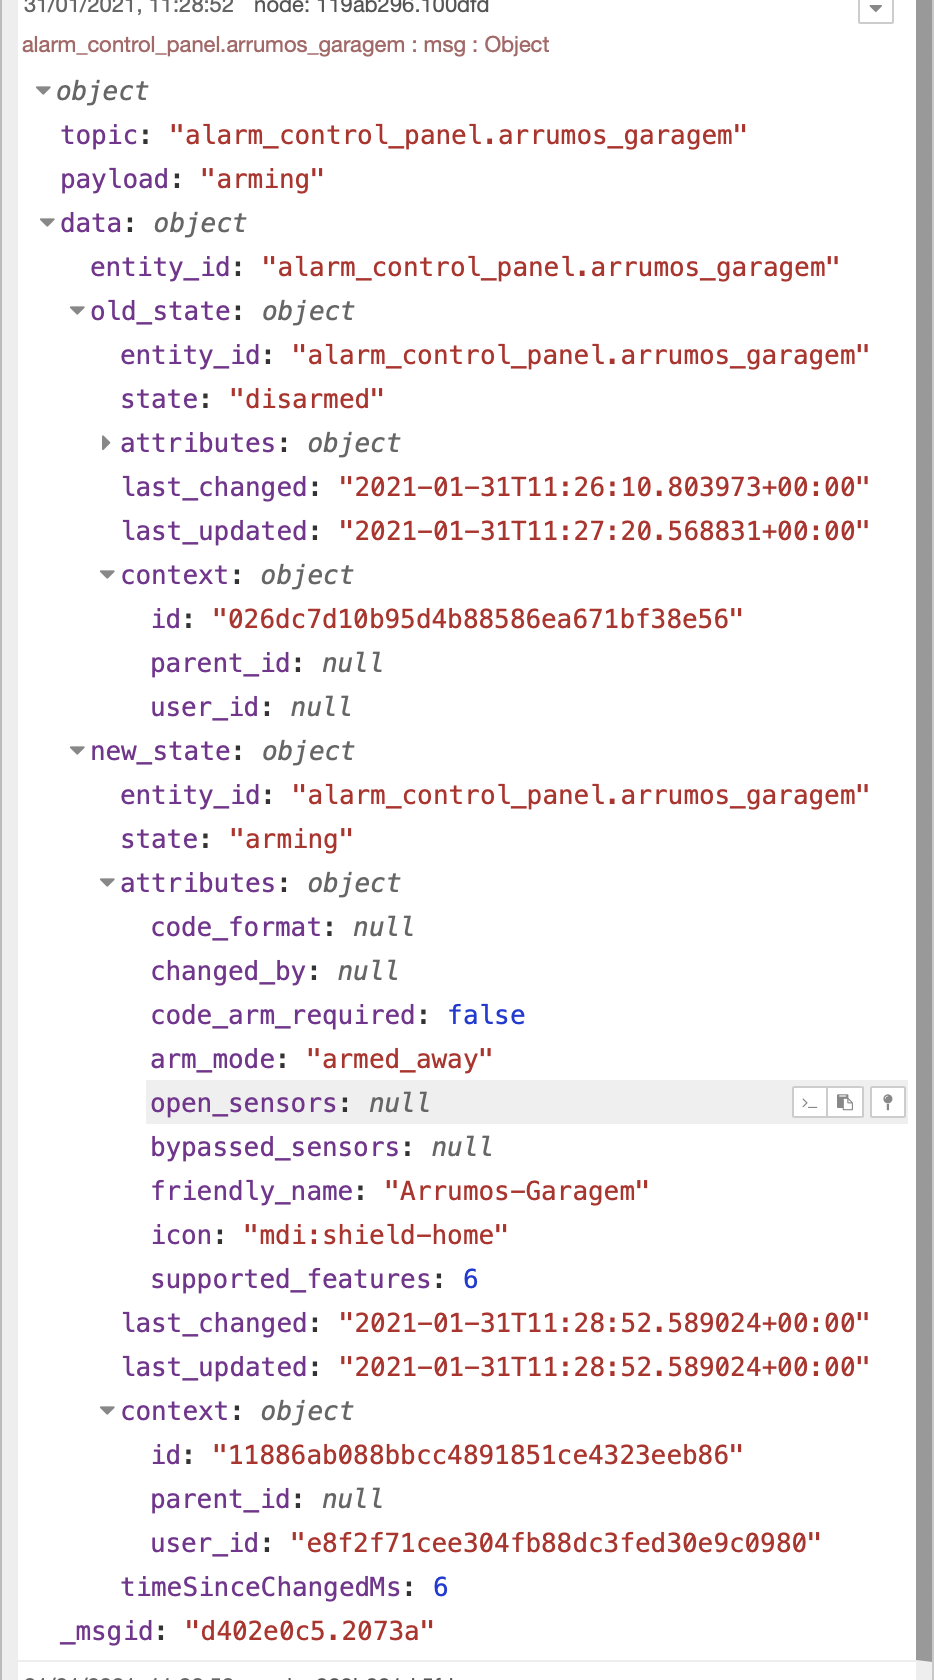The height and width of the screenshot is (1680, 934).
Task: Collapse the old_state object
Action: [x=77, y=310]
